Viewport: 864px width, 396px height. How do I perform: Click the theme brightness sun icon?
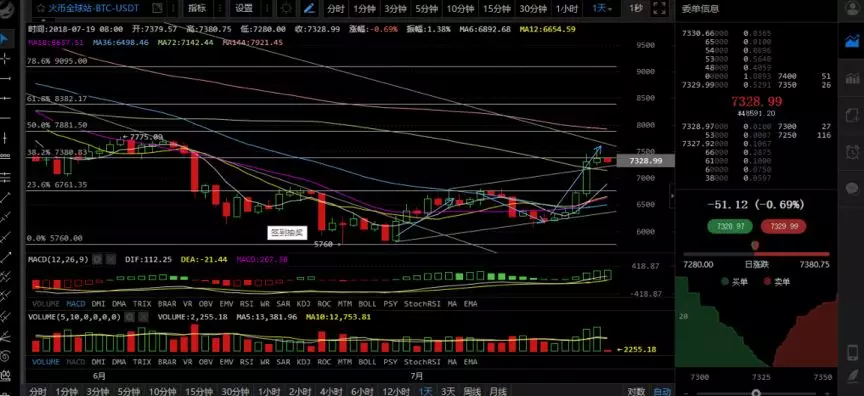click(x=286, y=8)
